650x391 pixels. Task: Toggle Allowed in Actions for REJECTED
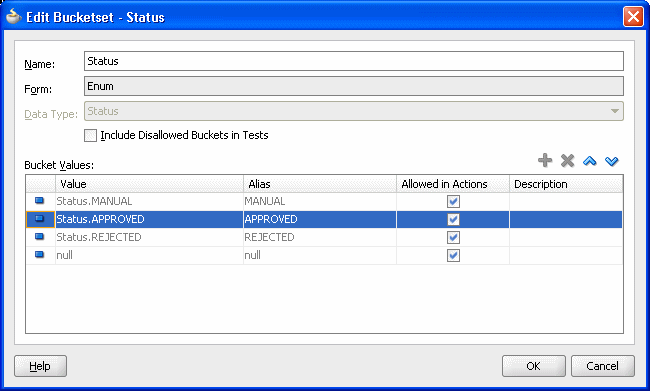point(453,237)
